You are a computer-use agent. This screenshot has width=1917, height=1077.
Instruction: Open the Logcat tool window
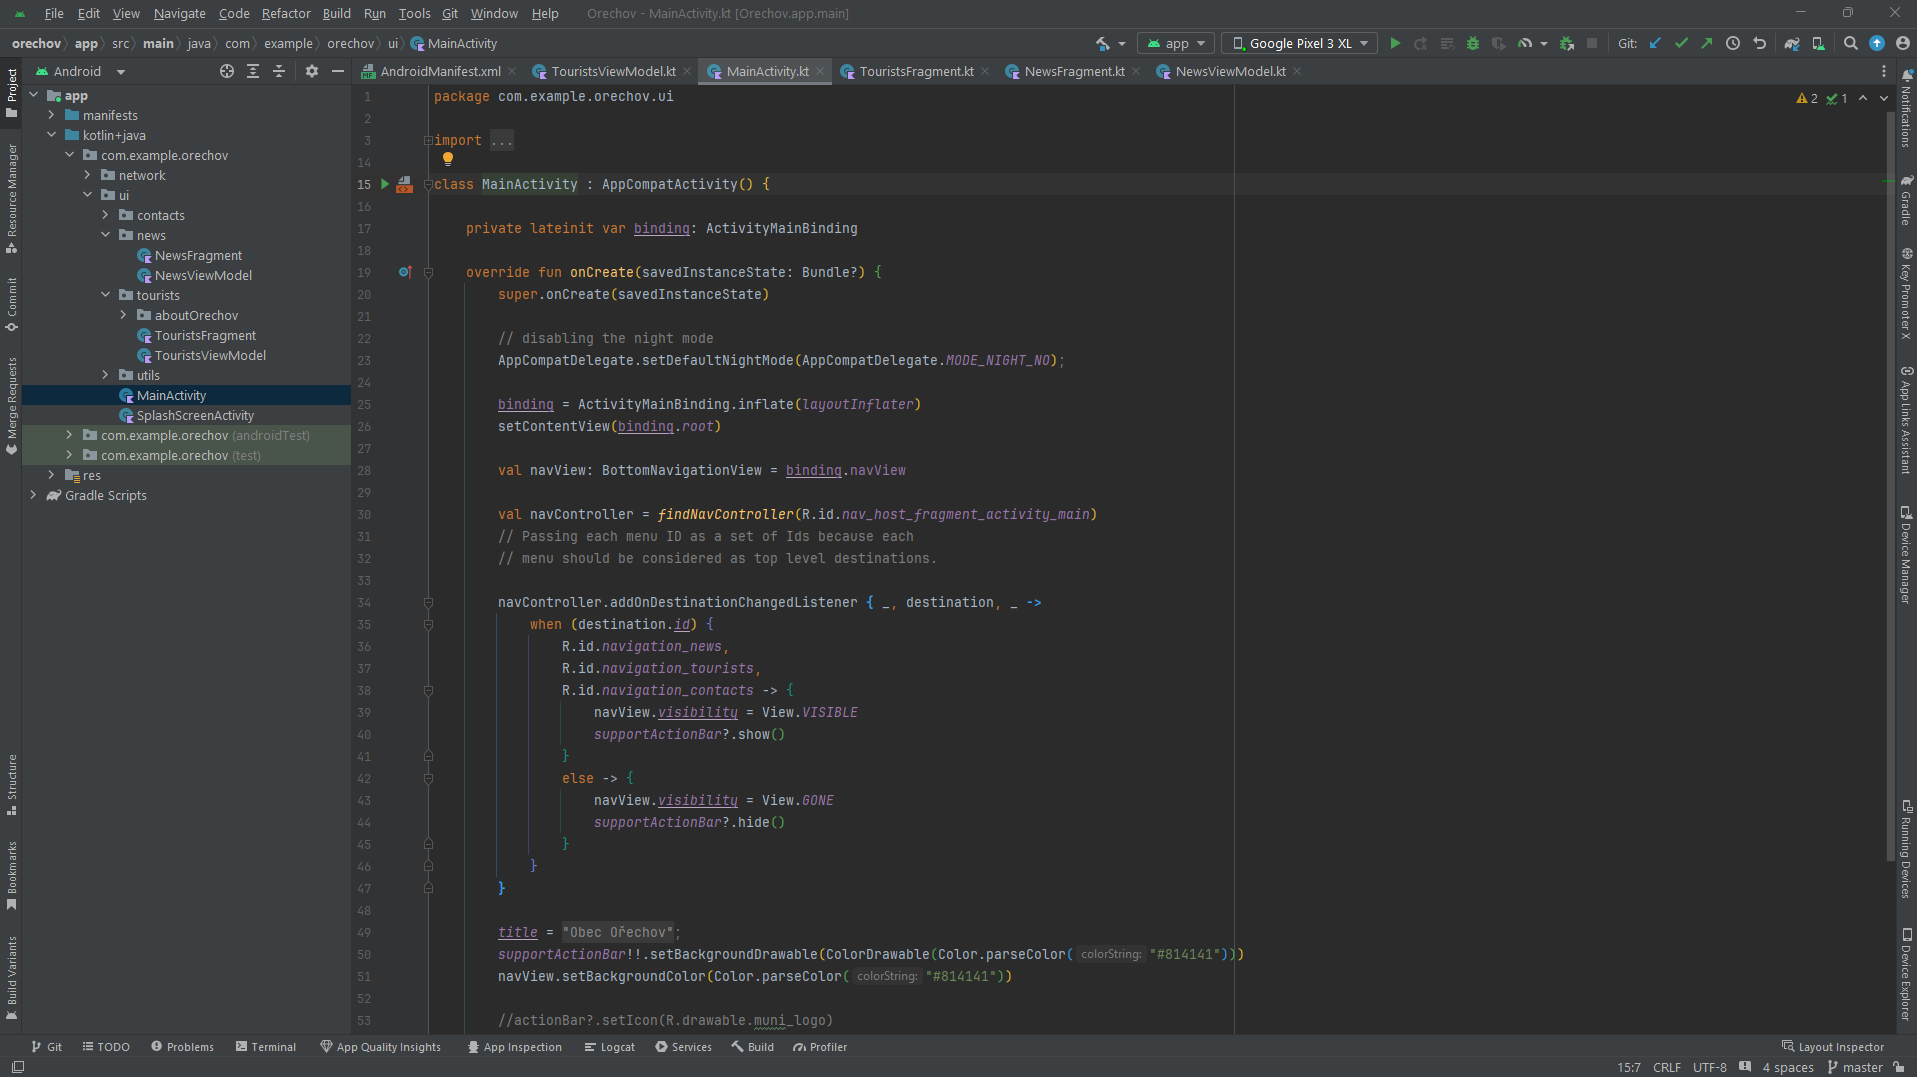pyautogui.click(x=610, y=1047)
